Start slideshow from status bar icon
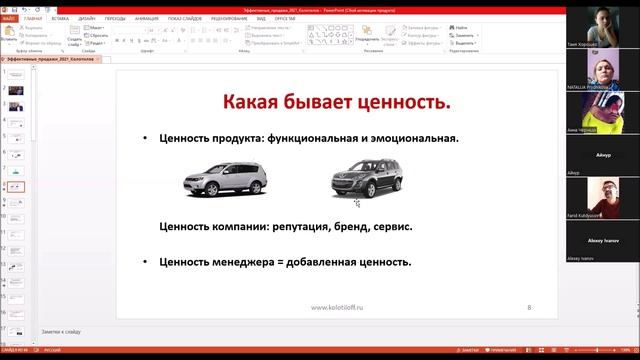The height and width of the screenshot is (360, 640). tap(566, 350)
